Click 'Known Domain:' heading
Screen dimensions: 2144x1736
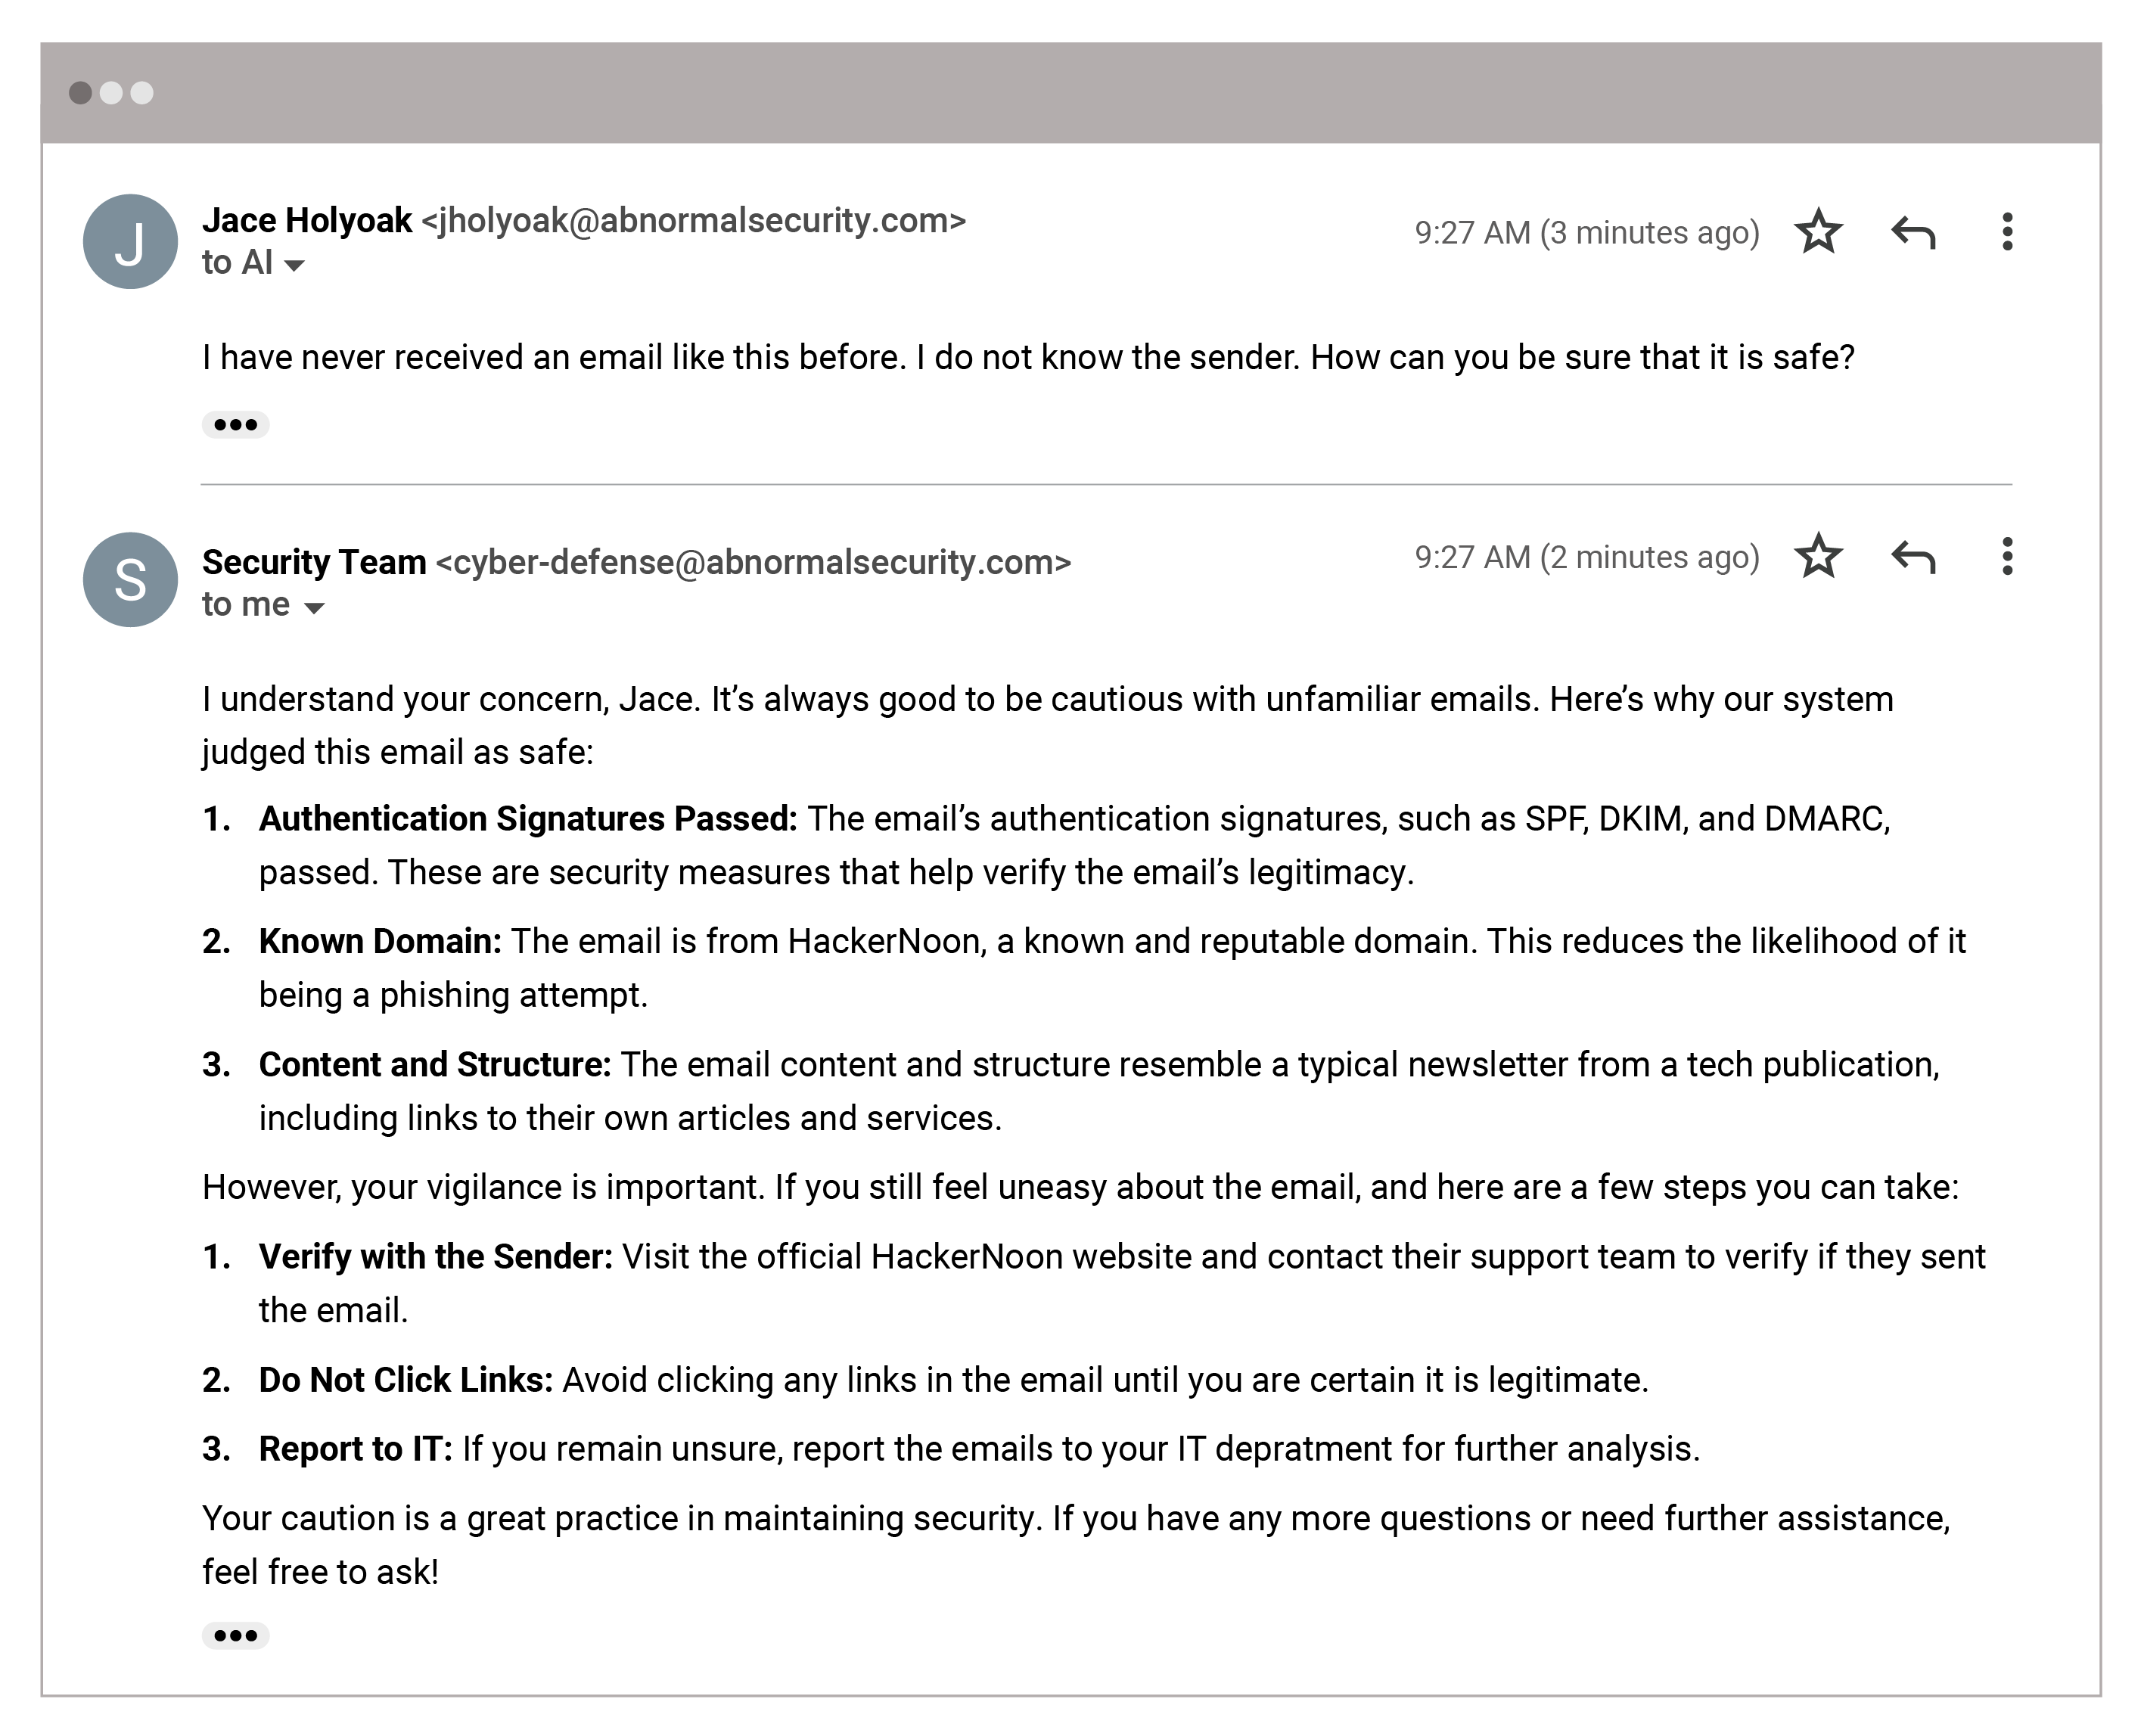380,941
